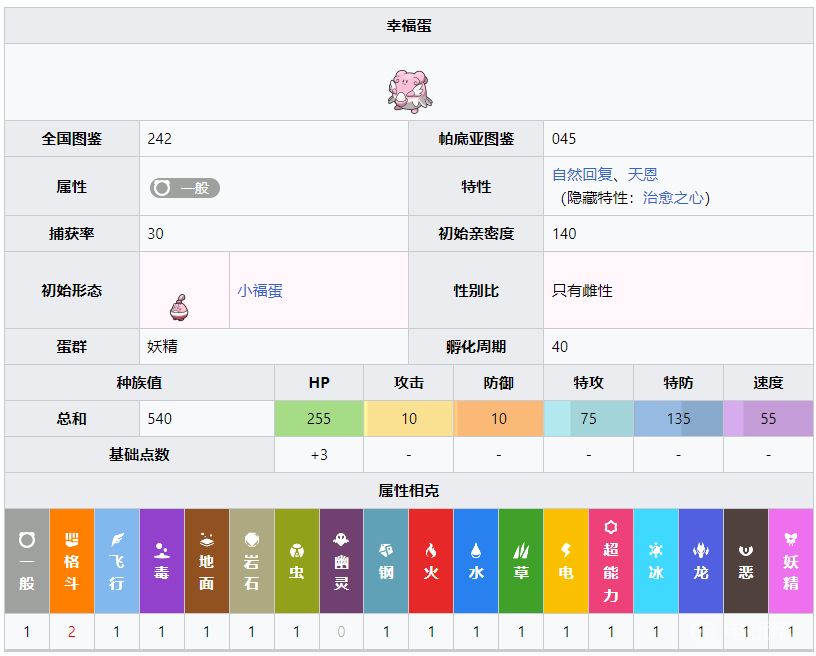
Task: Click the 蛋群 label
Action: 72,346
